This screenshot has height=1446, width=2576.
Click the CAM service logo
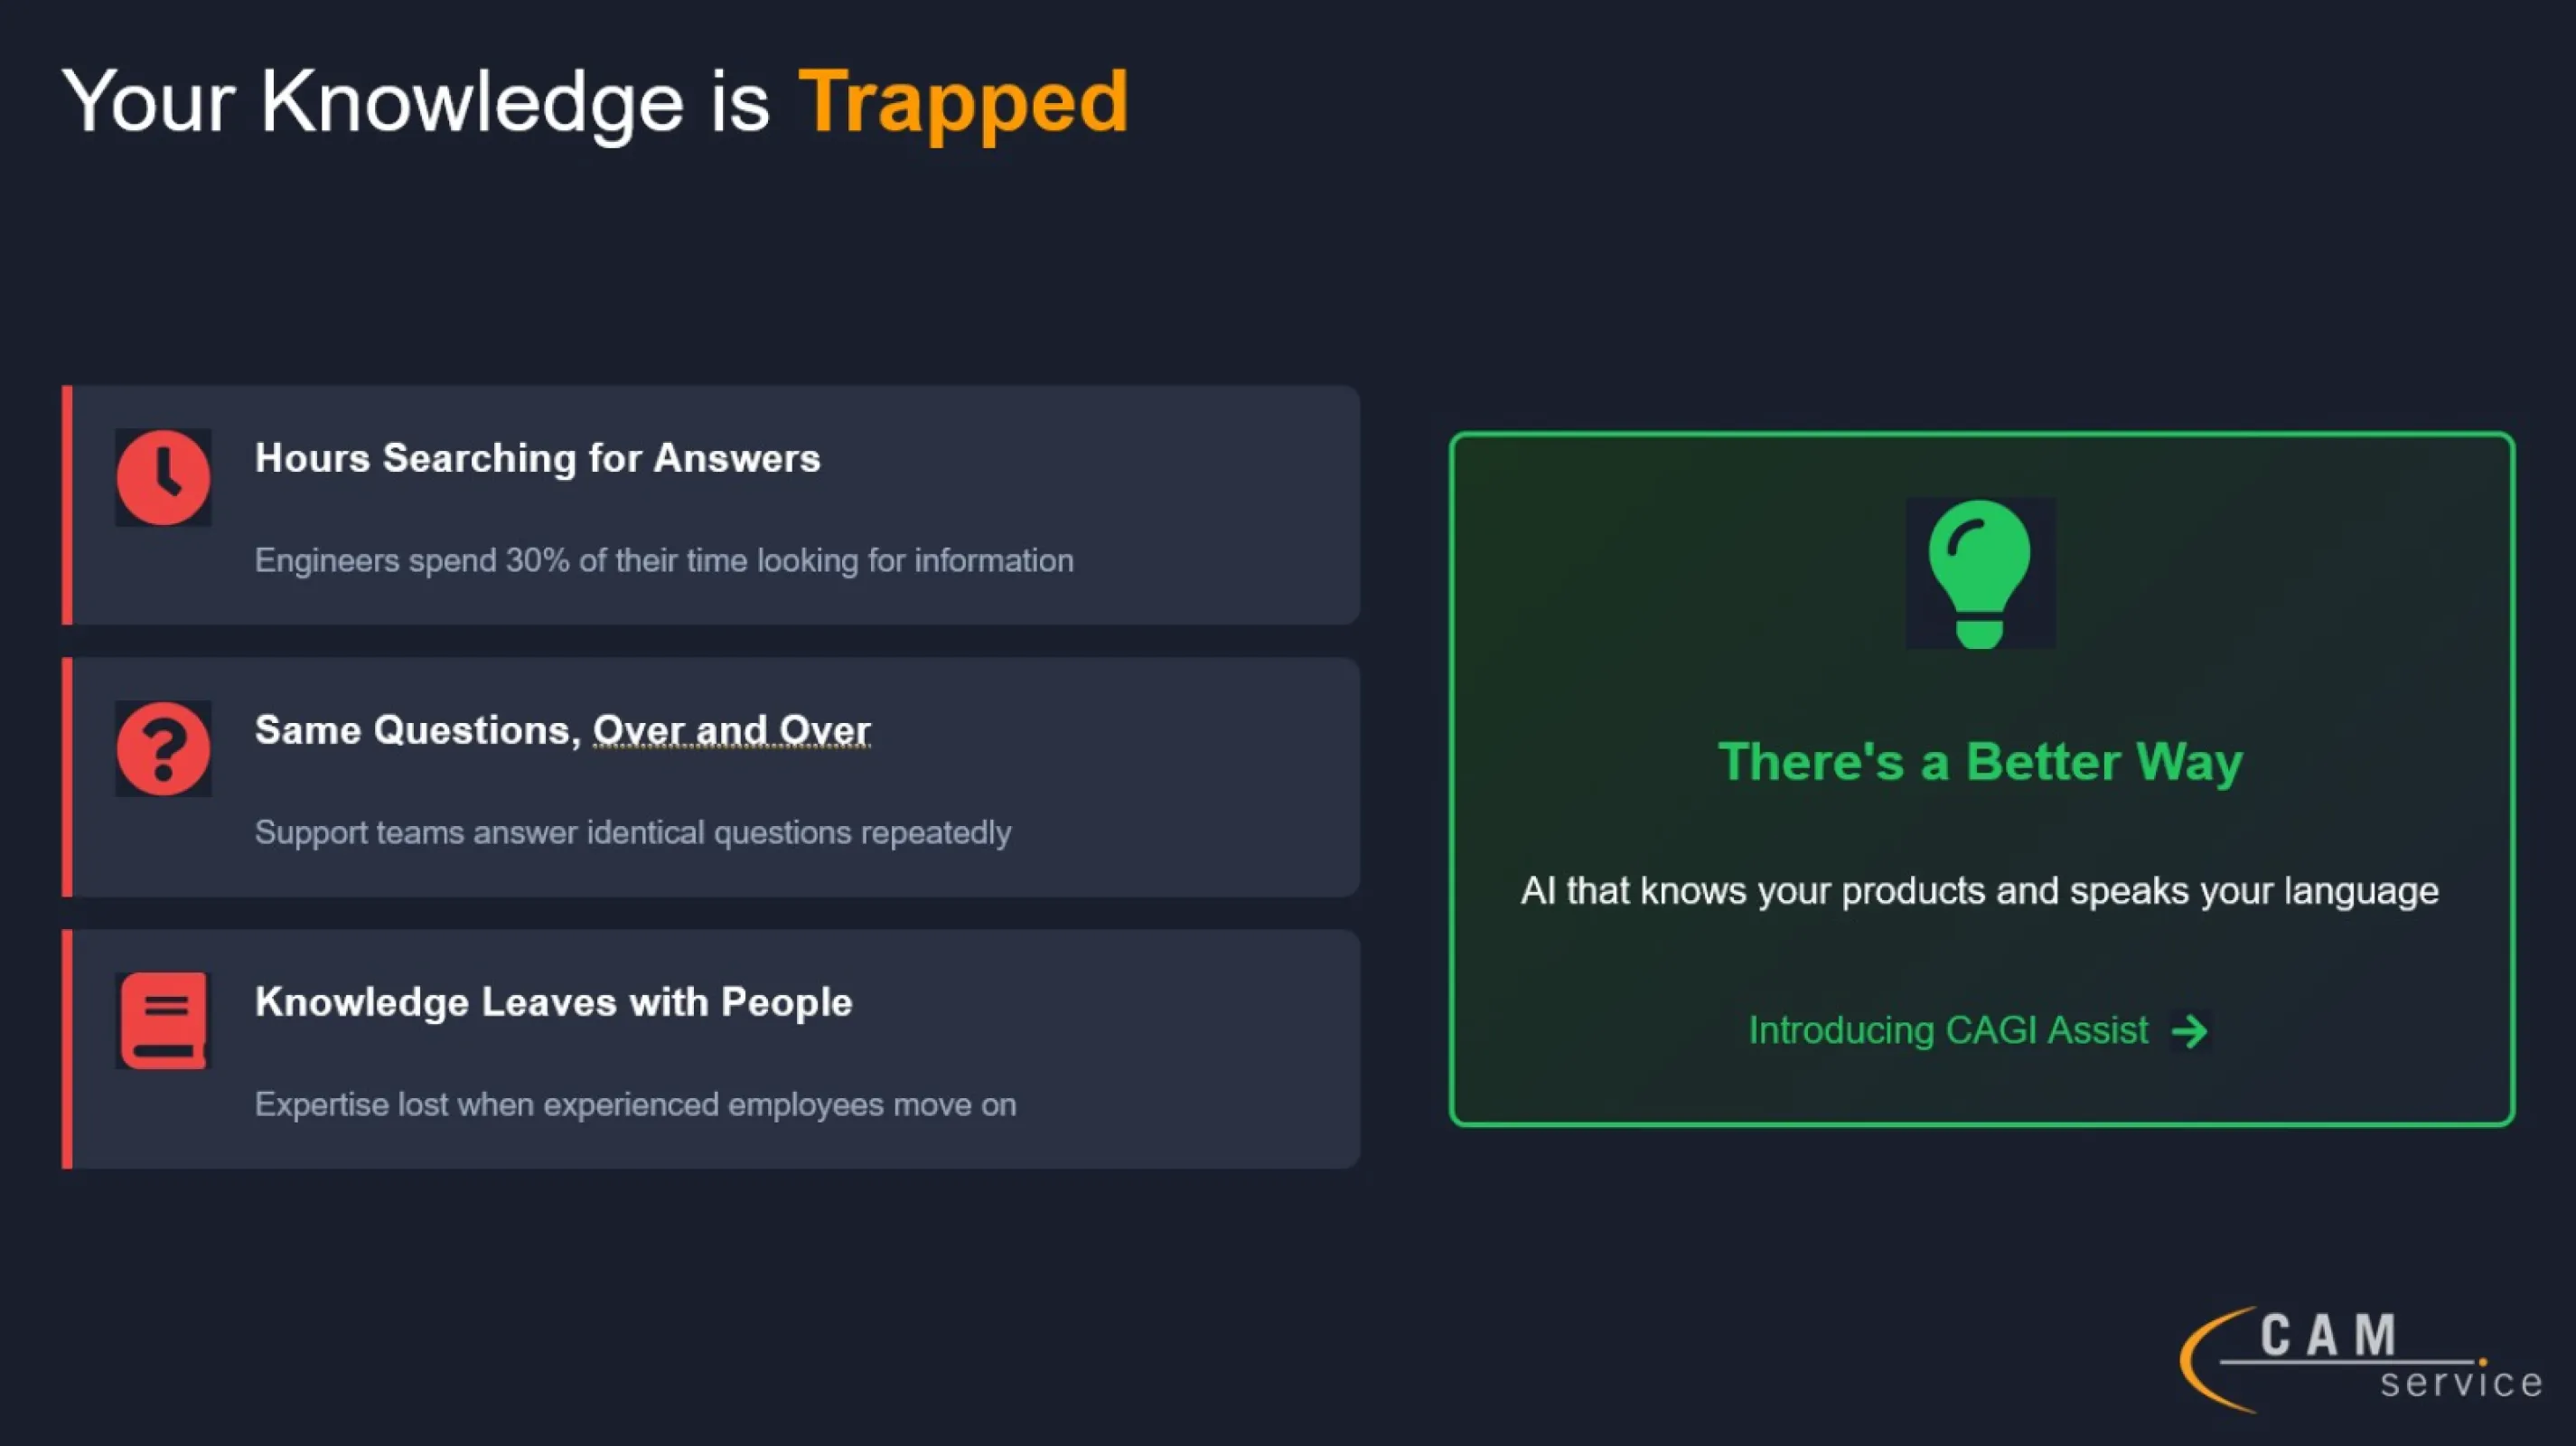tap(2360, 1359)
